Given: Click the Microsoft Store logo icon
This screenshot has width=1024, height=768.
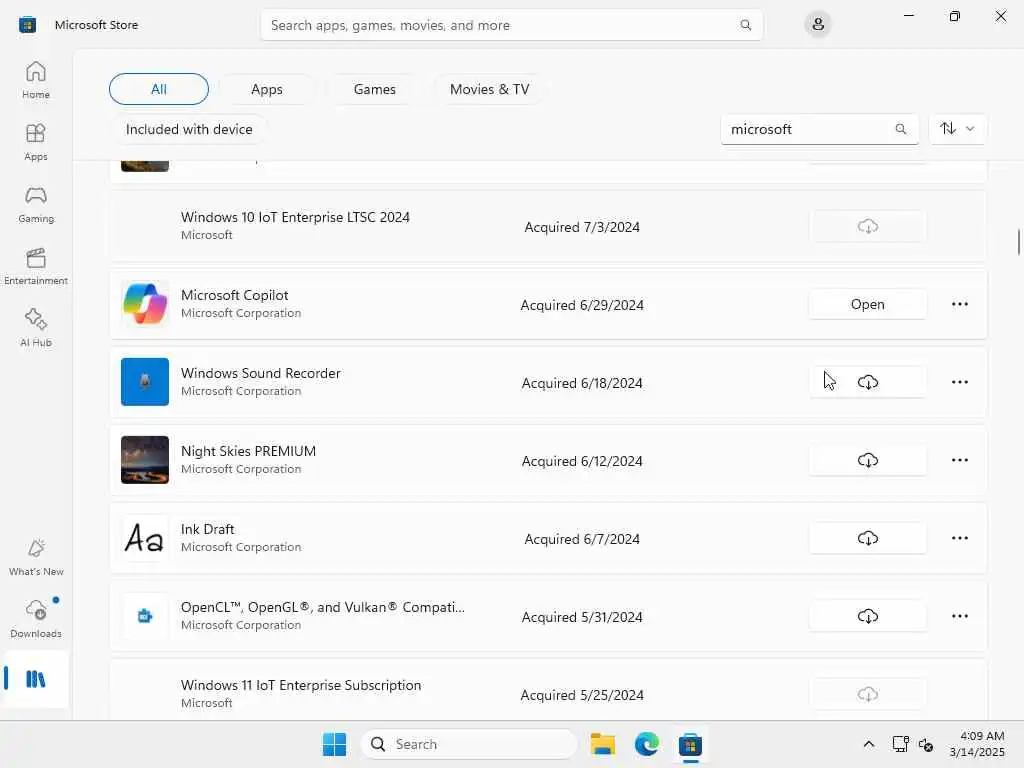Looking at the screenshot, I should coord(27,25).
